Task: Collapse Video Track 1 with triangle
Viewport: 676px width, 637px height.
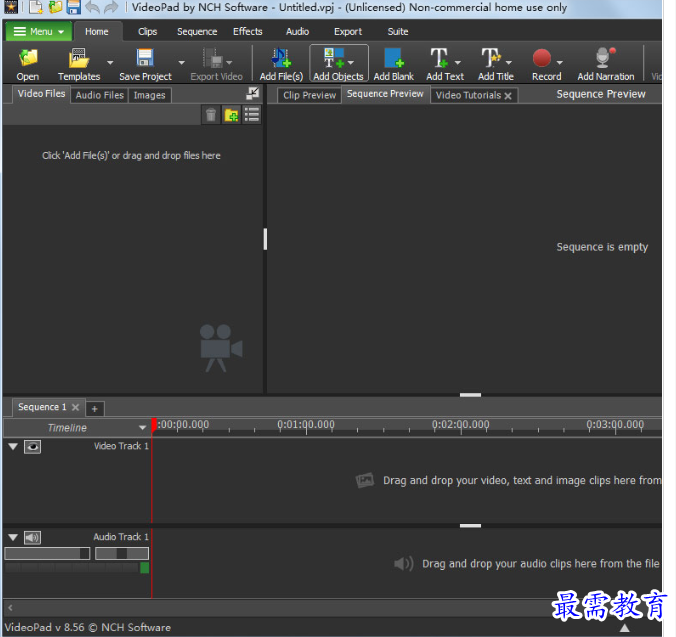Action: pos(13,447)
